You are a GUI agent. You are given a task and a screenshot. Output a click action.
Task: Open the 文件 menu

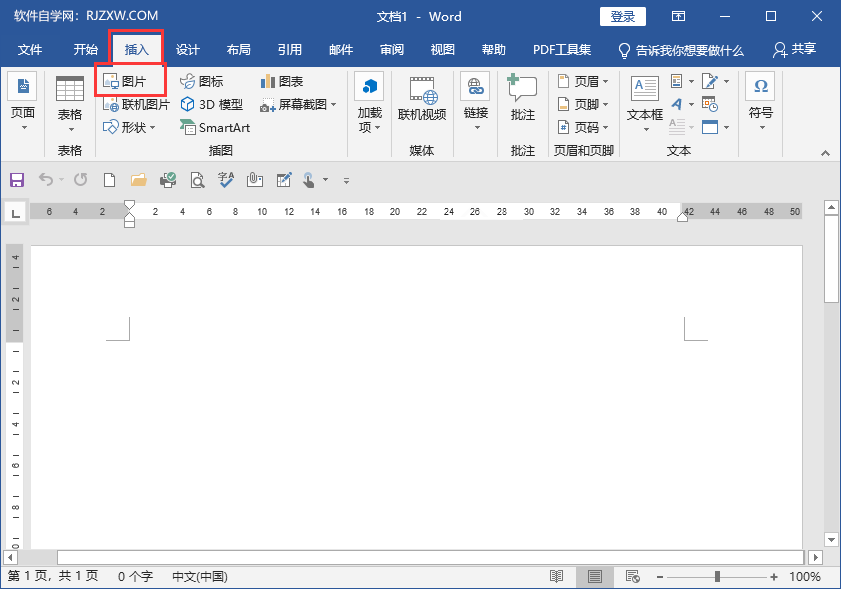click(30, 48)
